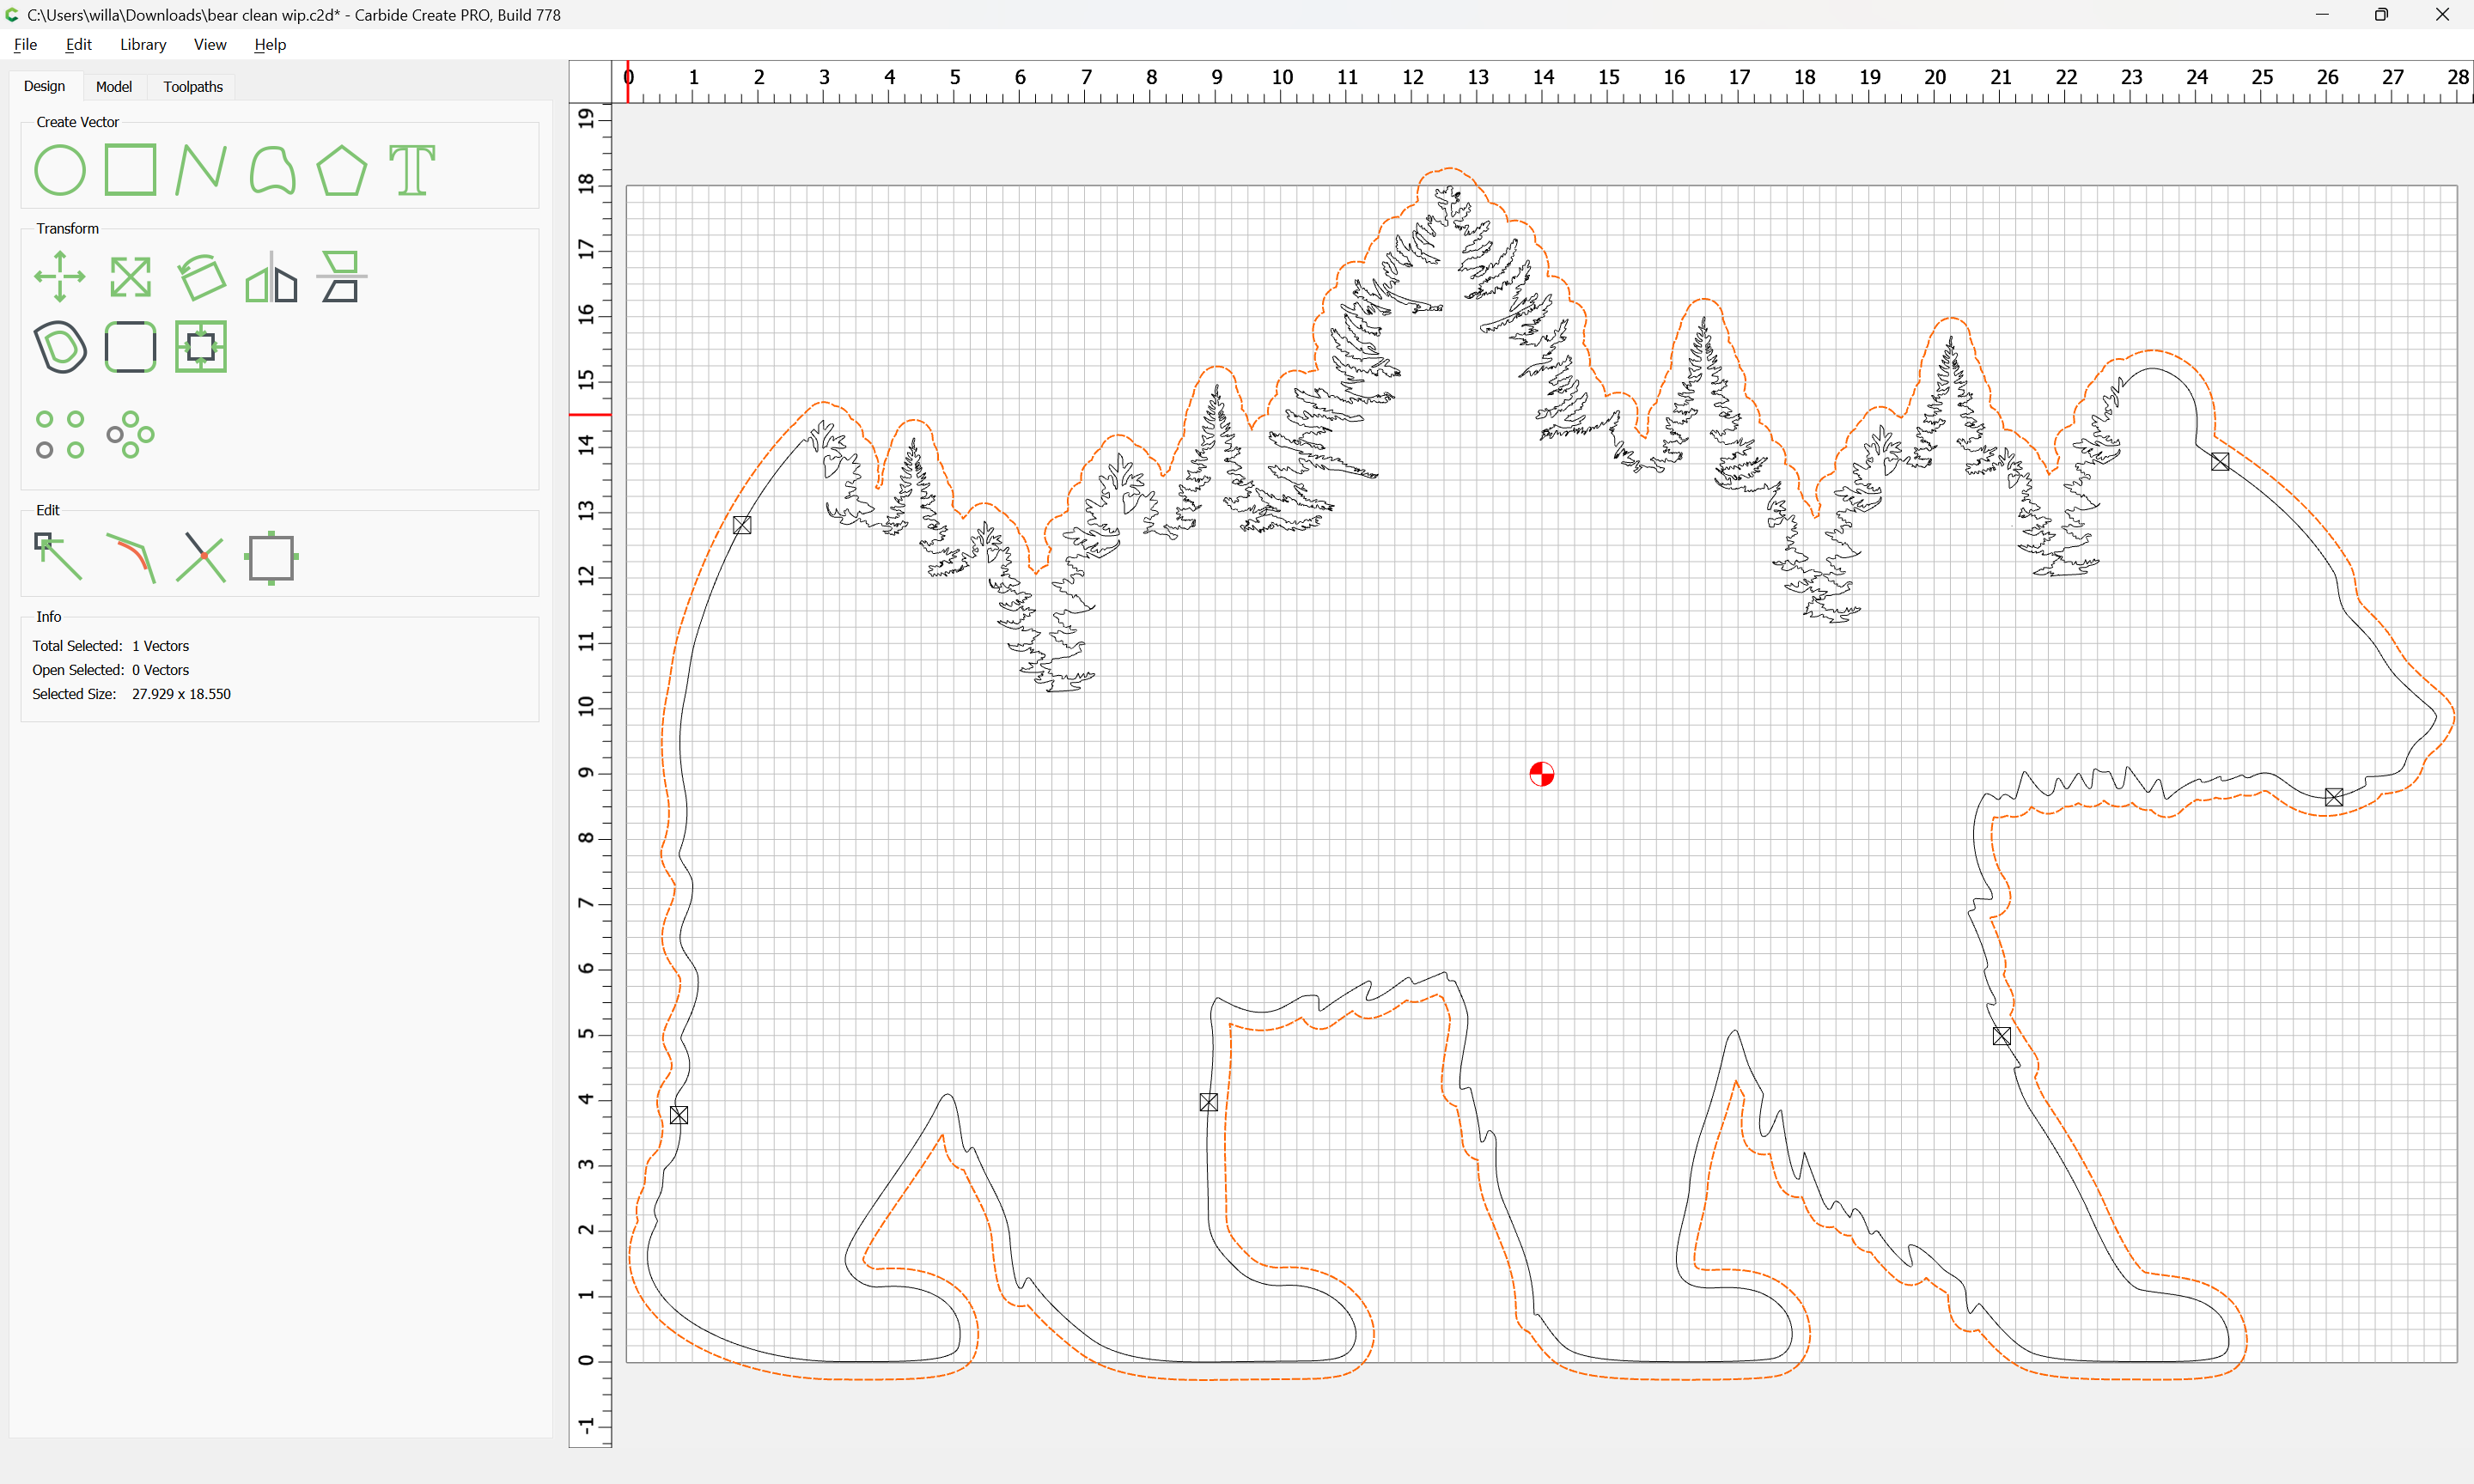Click node handle on middle leg edge
2474x1484 pixels.
1209,1102
